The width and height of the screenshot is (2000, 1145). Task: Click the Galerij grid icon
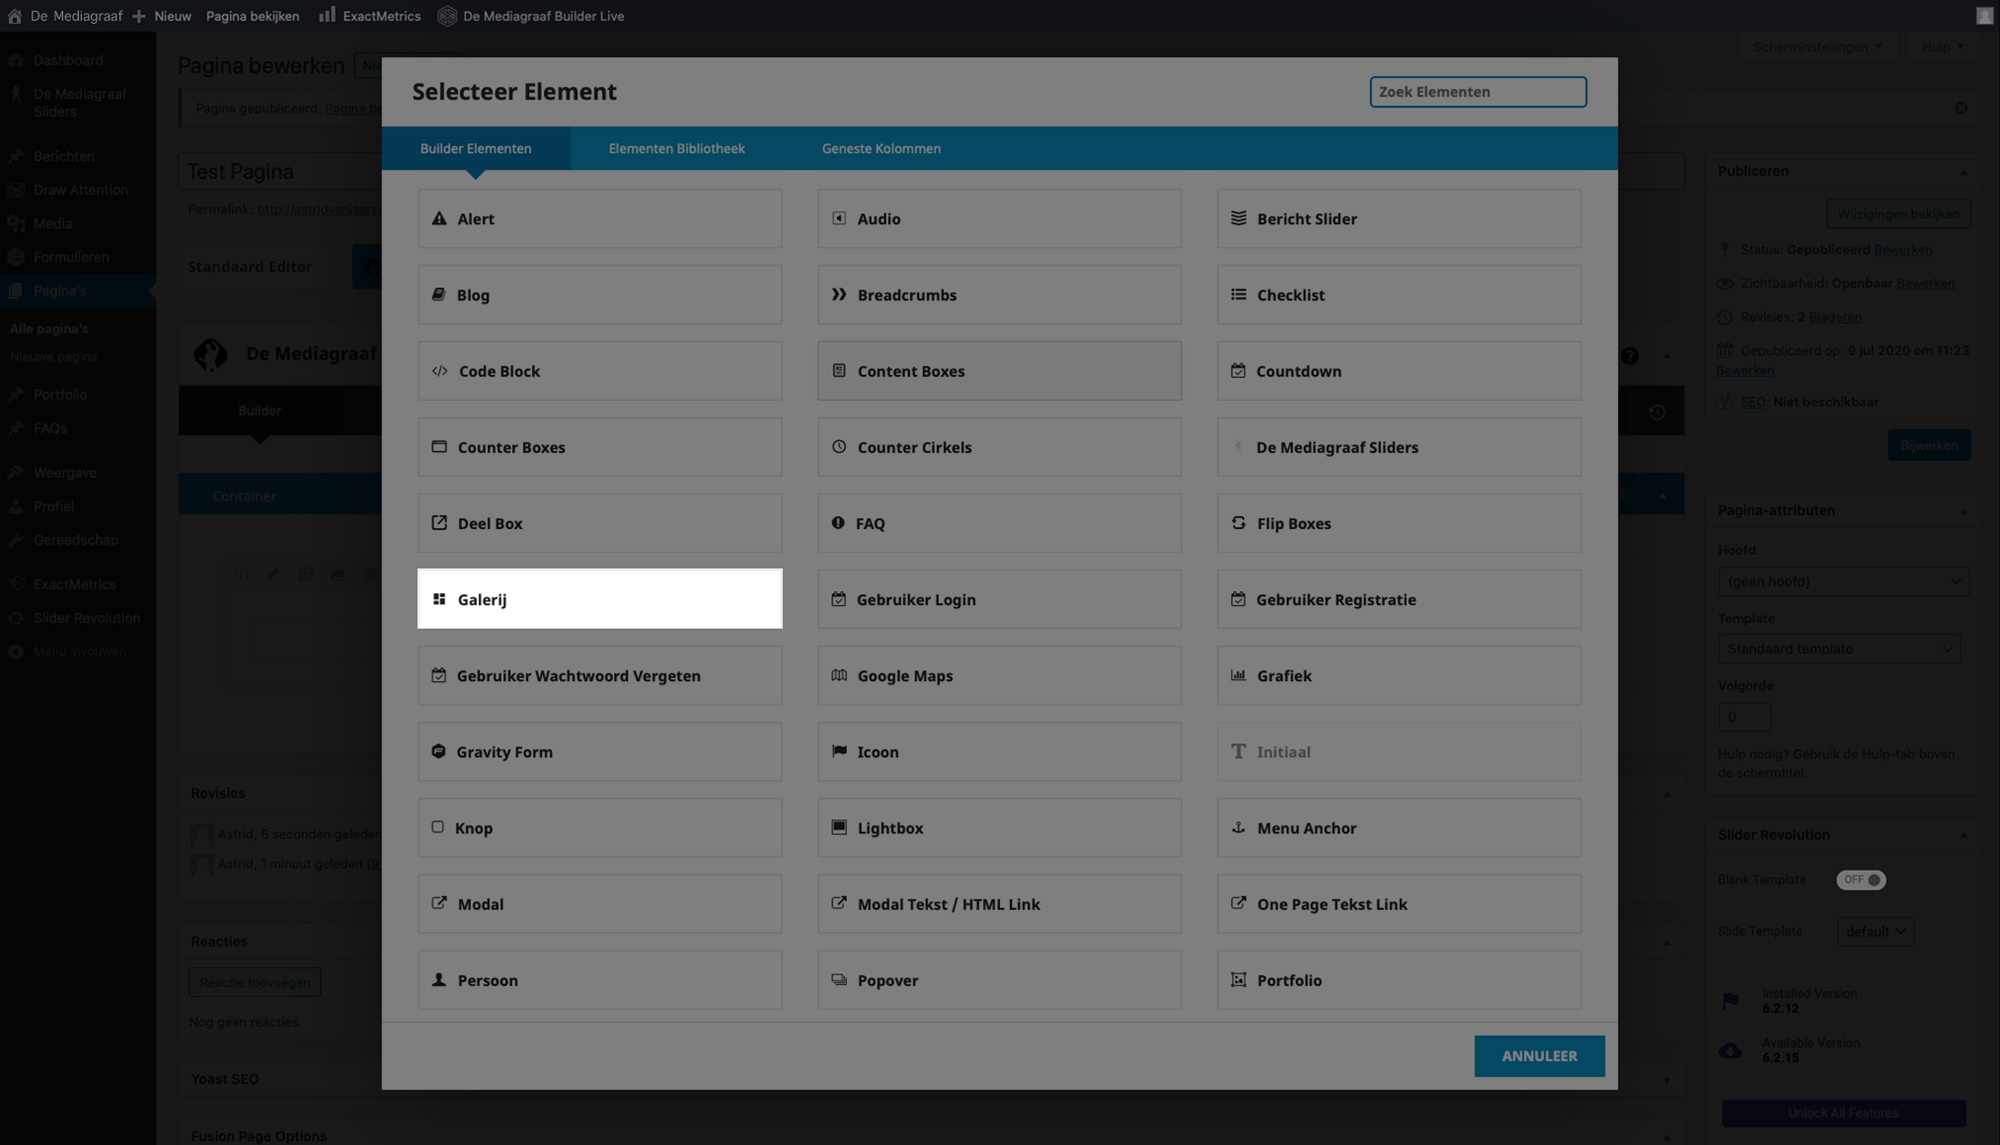[439, 599]
